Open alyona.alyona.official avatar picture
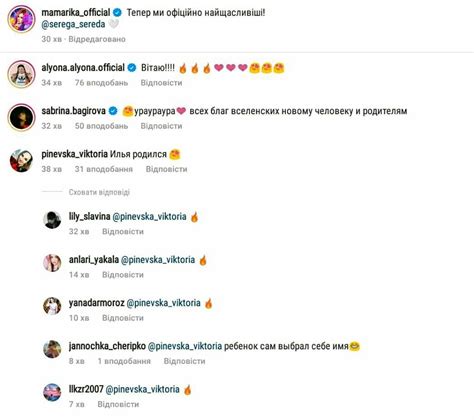This screenshot has width=474, height=420. point(21,74)
